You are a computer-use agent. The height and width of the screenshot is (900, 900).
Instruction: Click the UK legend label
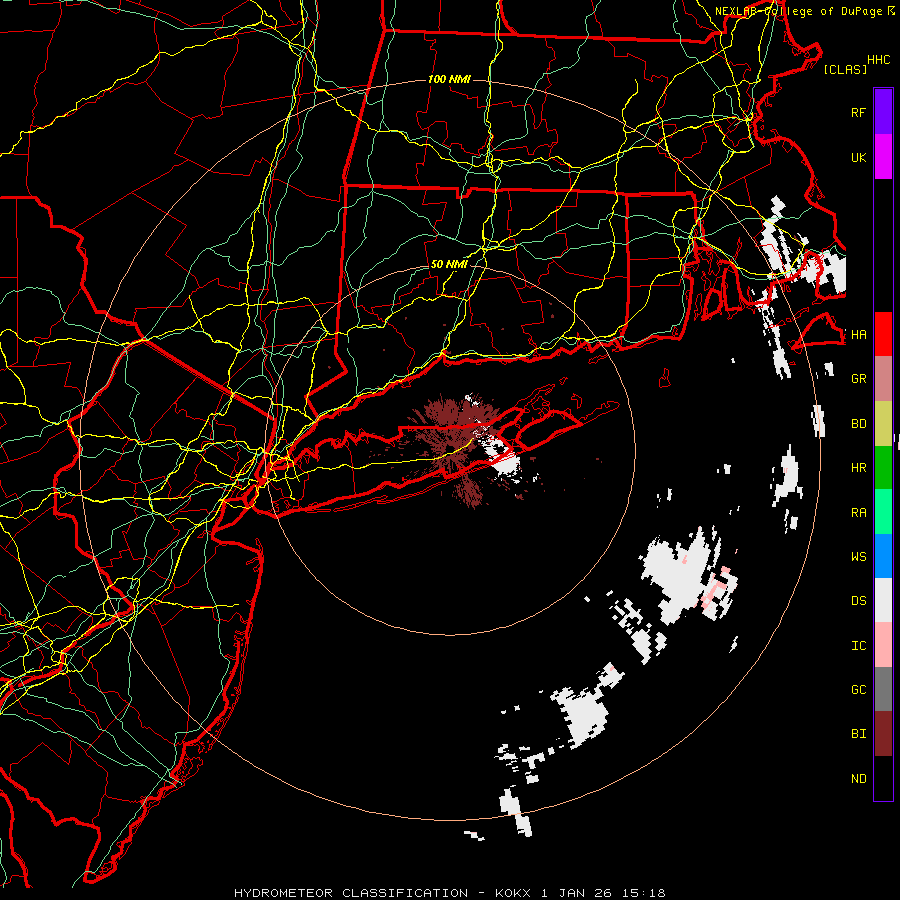(x=858, y=157)
